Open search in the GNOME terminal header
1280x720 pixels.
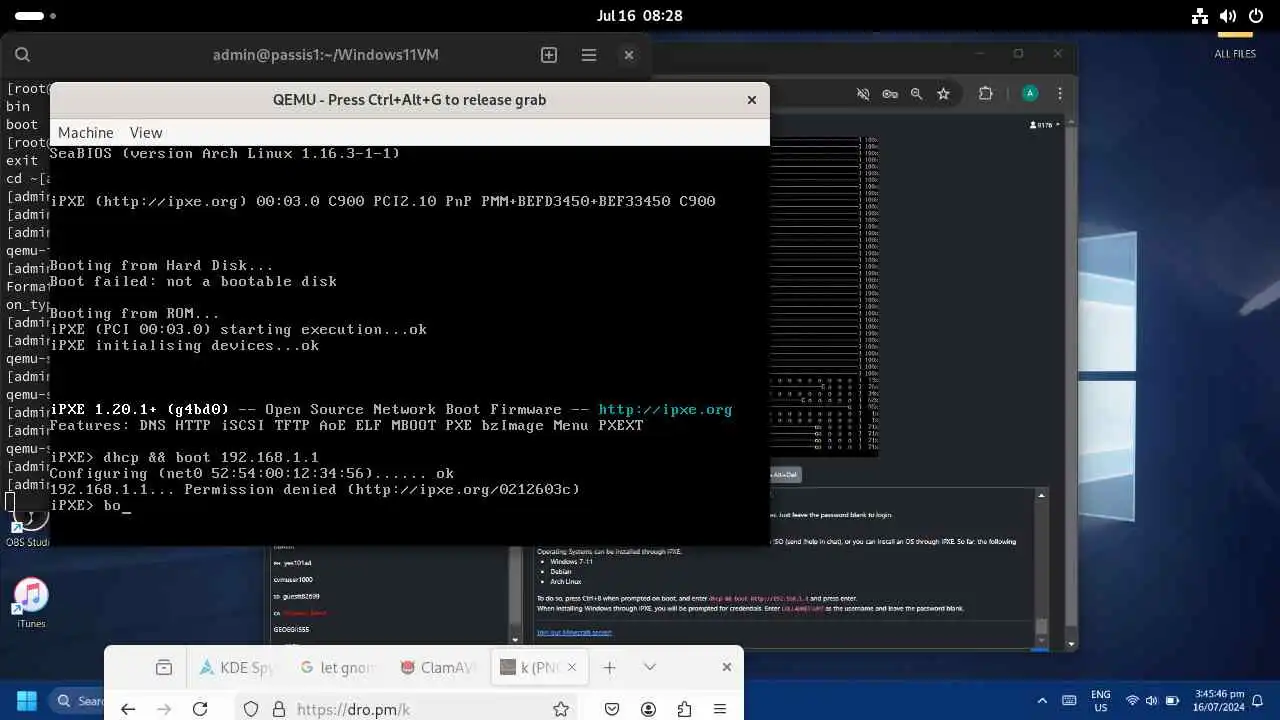[22, 55]
